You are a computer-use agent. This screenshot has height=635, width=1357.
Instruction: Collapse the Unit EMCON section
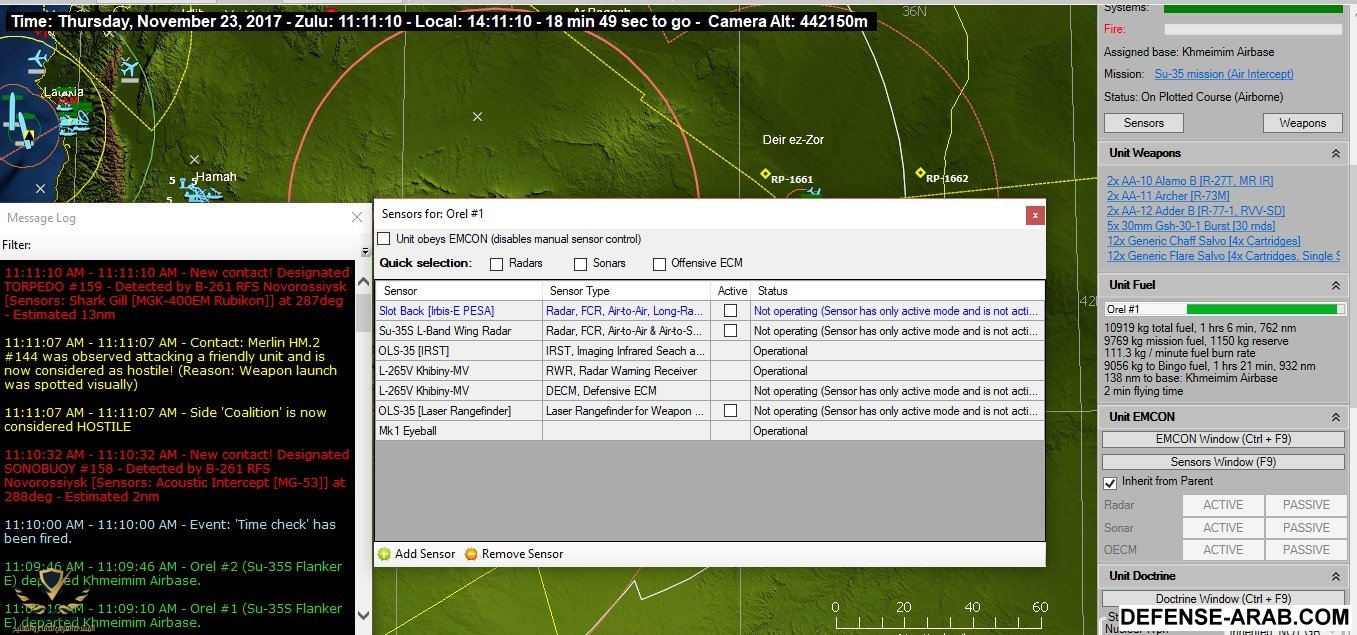[x=1335, y=417]
